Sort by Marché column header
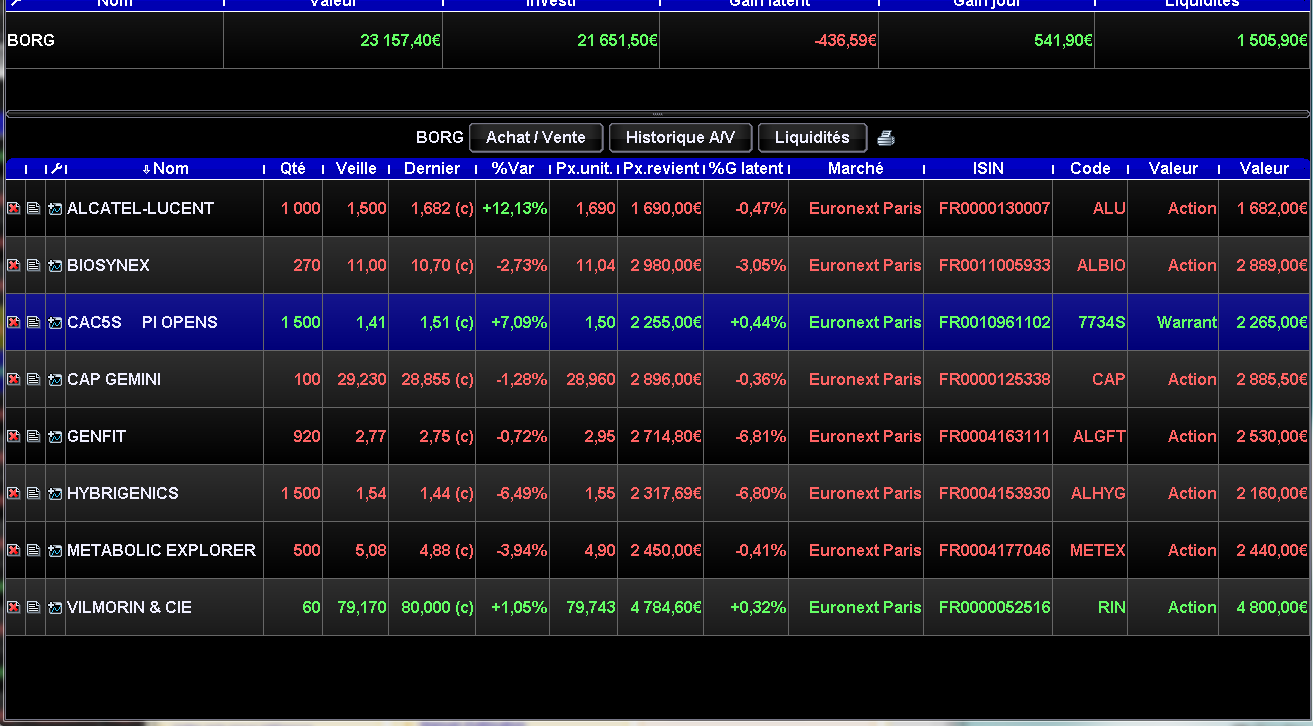1313x726 pixels. (x=856, y=168)
